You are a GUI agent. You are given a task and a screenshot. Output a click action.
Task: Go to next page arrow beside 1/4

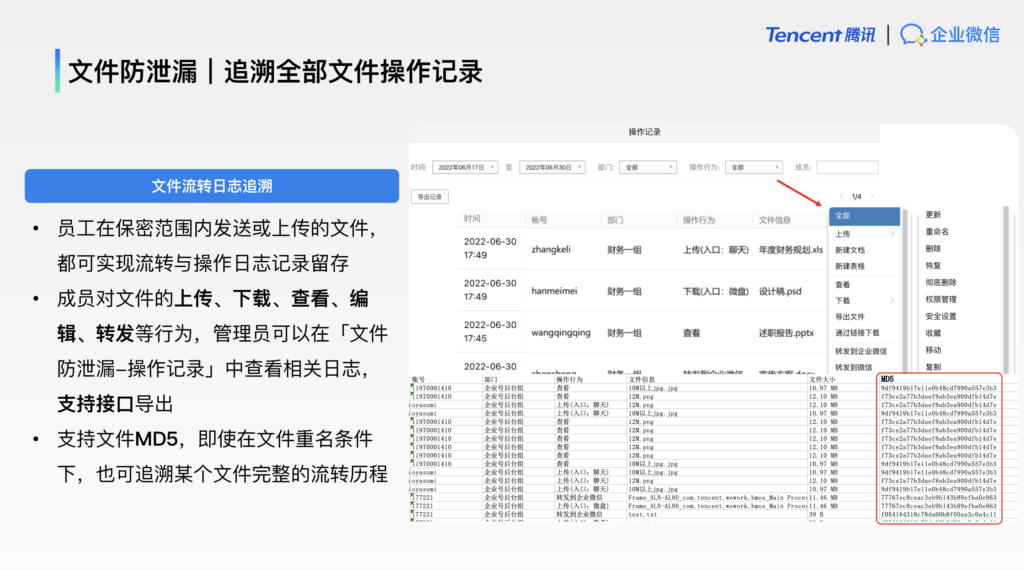pyautogui.click(x=872, y=197)
